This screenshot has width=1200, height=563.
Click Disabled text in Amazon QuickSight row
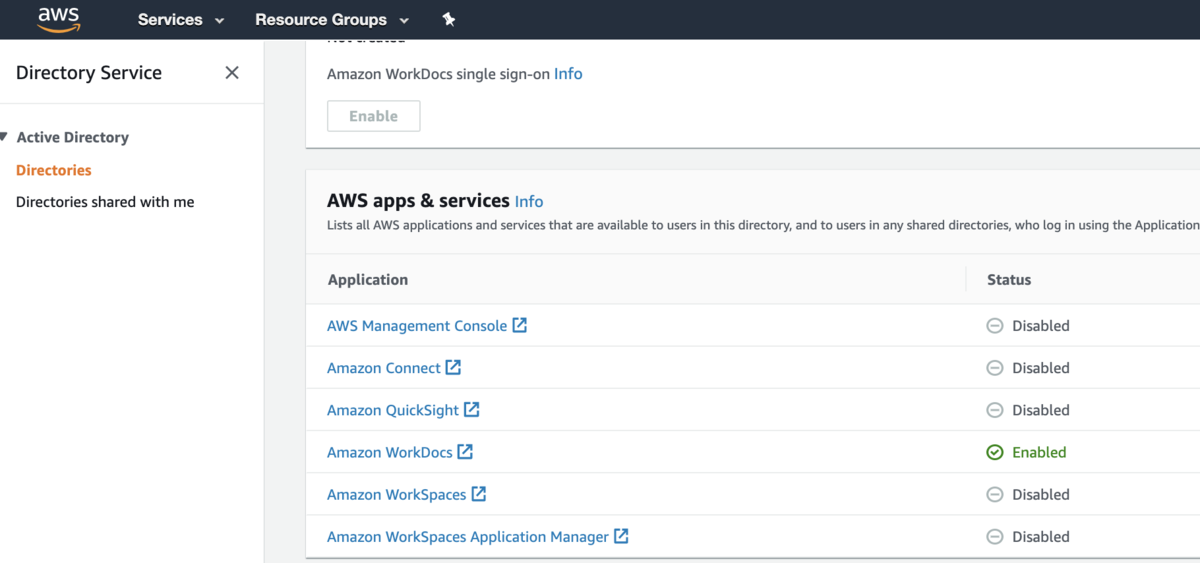click(1041, 410)
